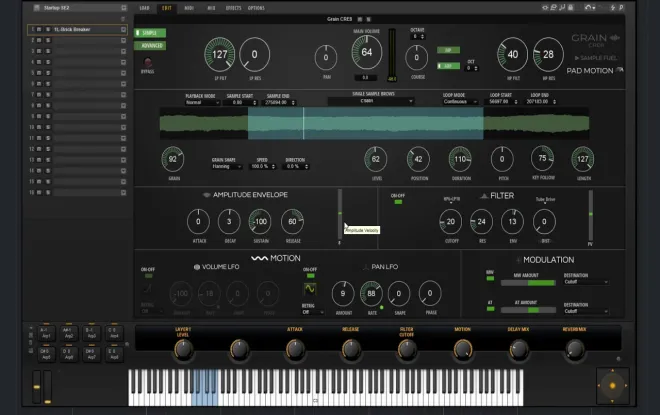Switch to the Effects tab
The image size is (660, 415).
pyautogui.click(x=233, y=8)
